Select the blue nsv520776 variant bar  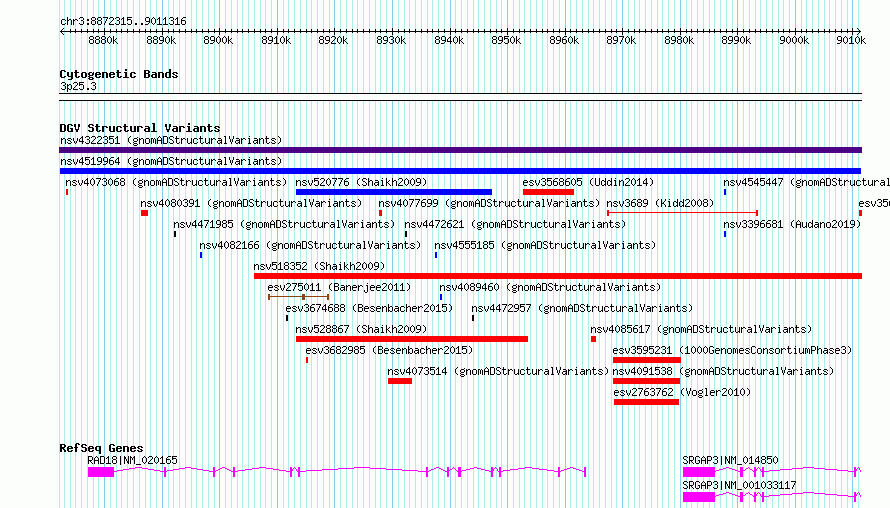tap(393, 192)
